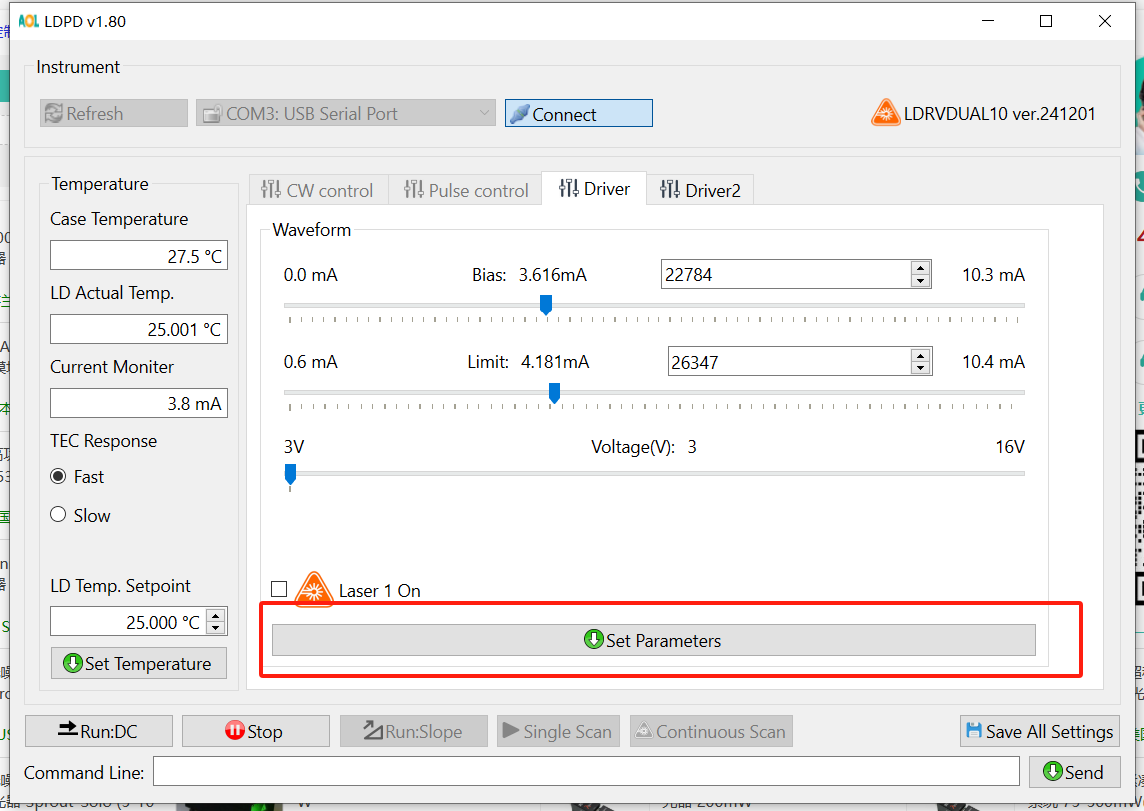Decrease the Limit value with down arrow
The image size is (1144, 811).
click(920, 368)
